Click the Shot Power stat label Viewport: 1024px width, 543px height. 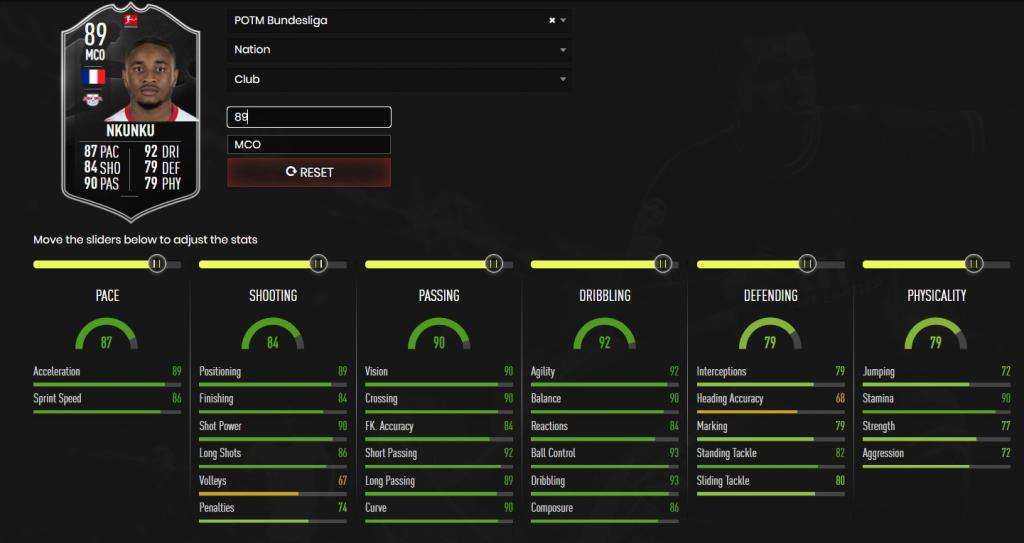click(x=220, y=426)
